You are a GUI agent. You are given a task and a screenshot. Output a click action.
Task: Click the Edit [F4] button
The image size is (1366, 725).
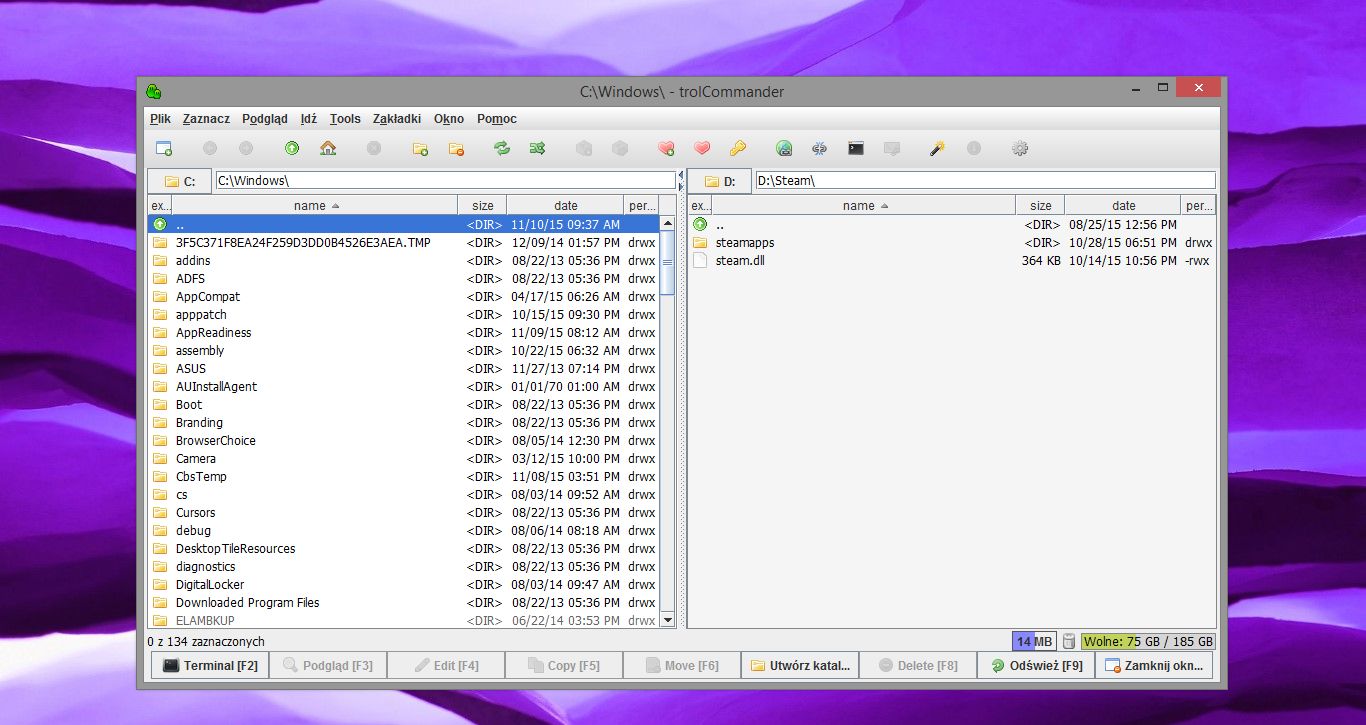tap(446, 665)
